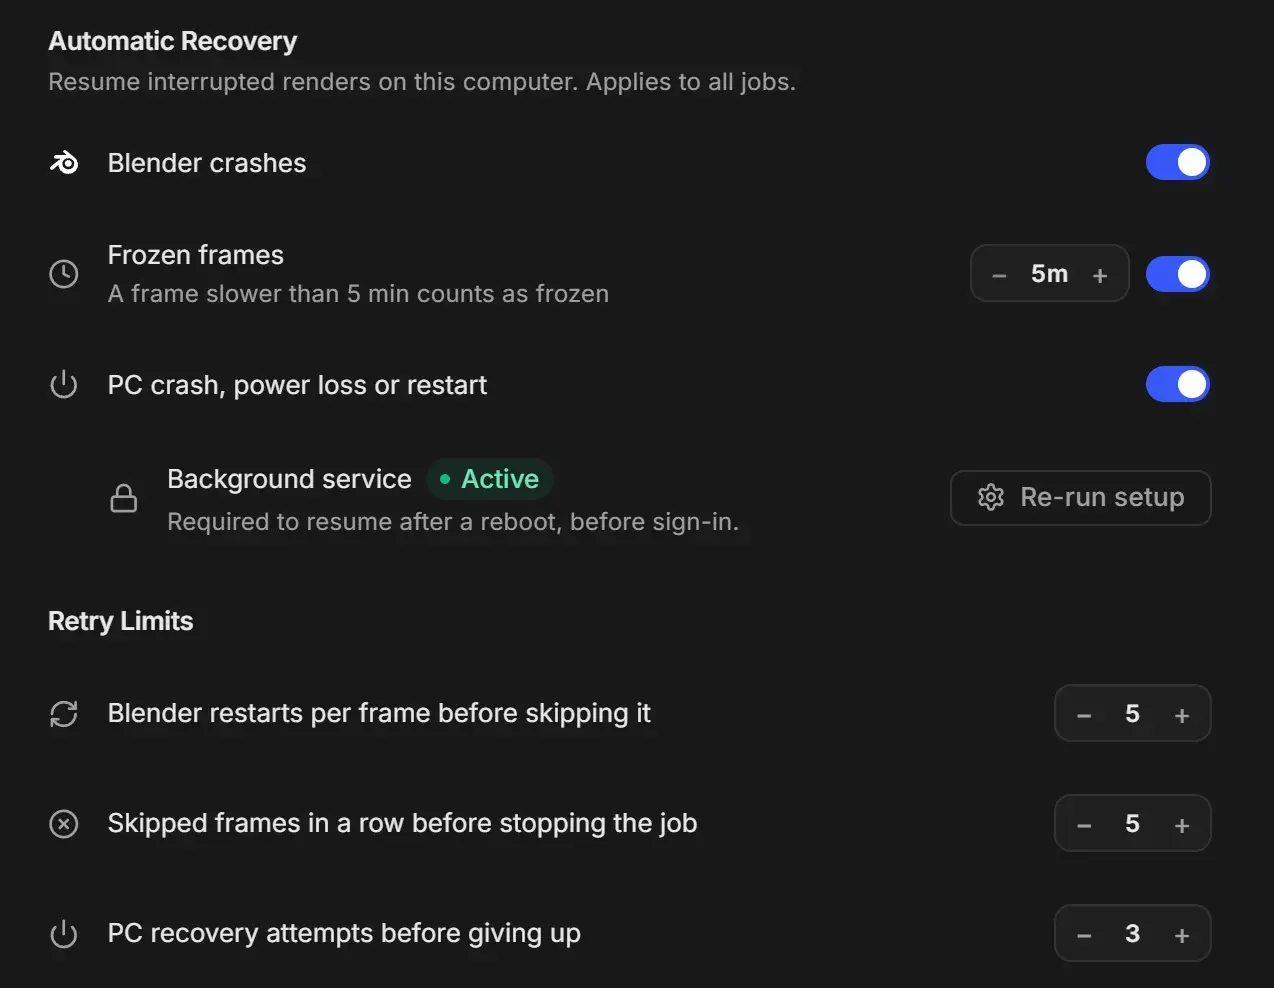Click the Blender logo icon beside Blender crashes

pos(64,162)
